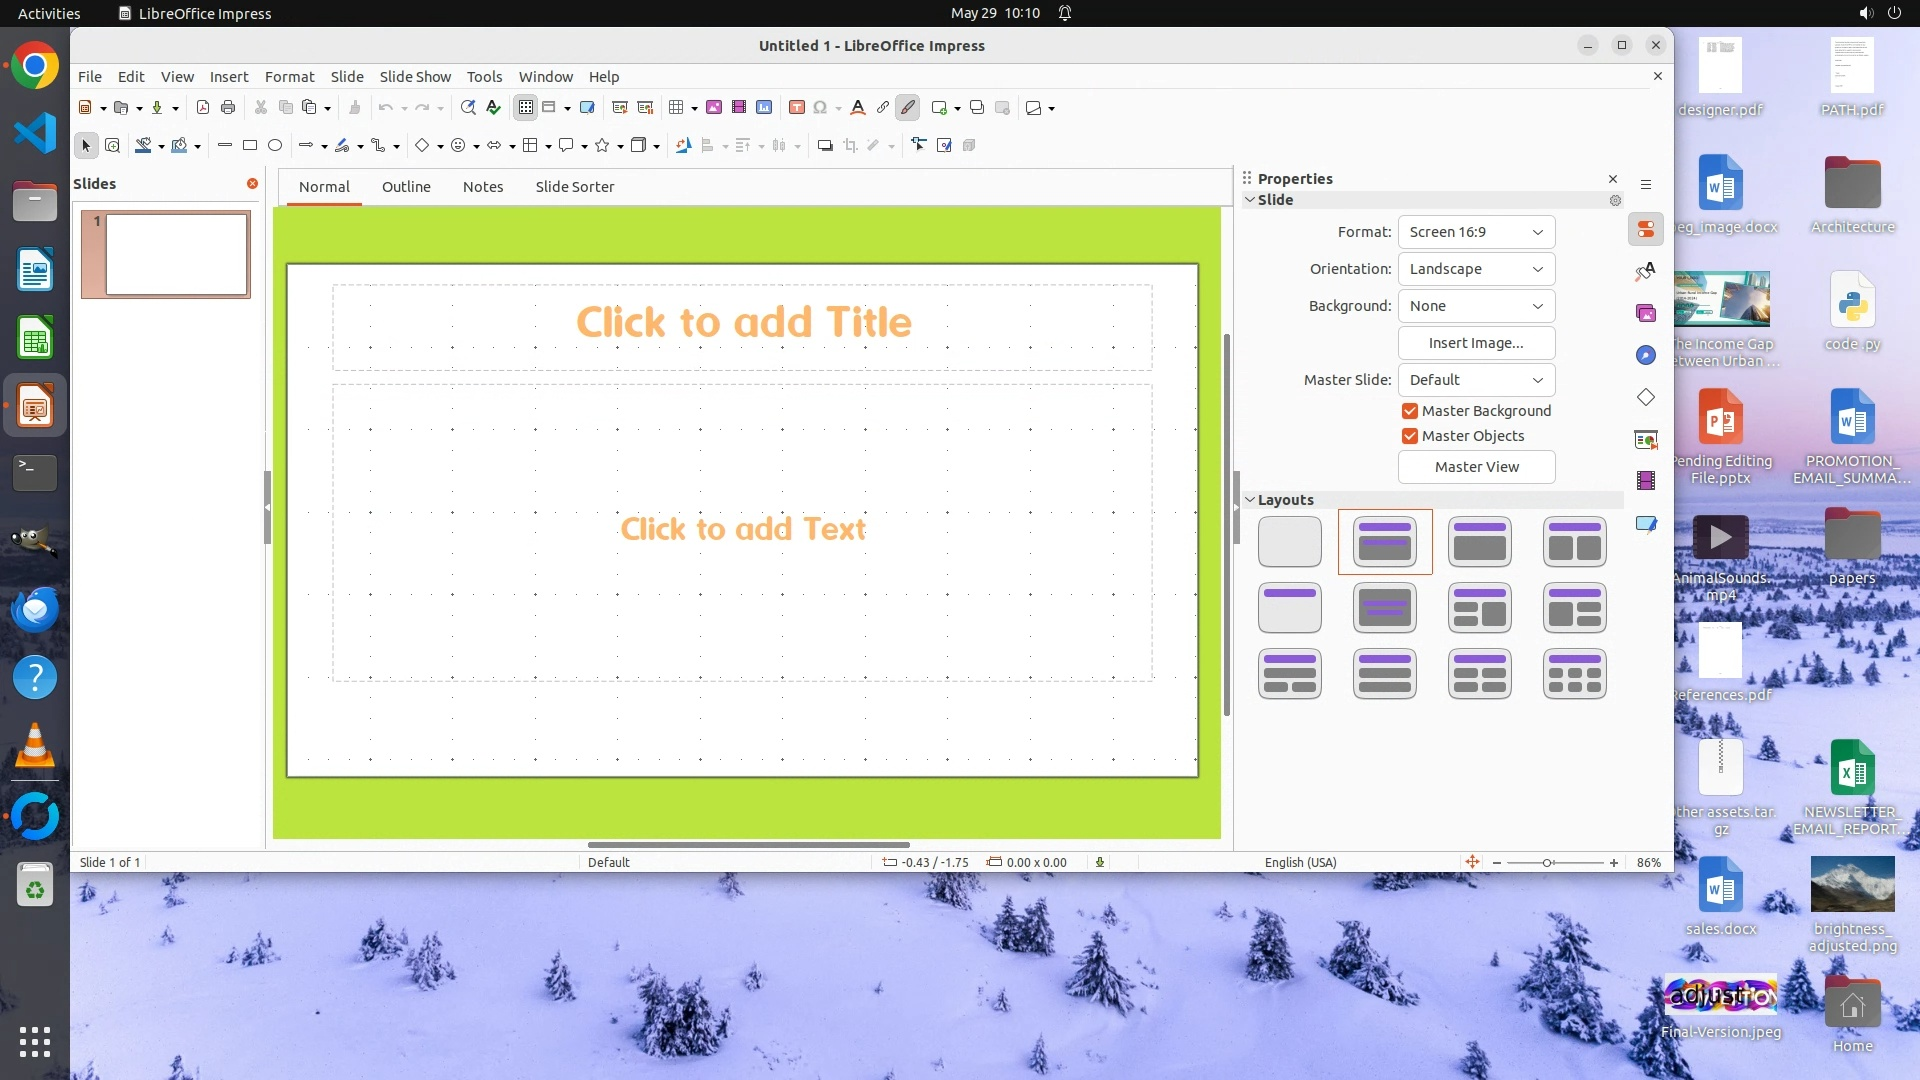The width and height of the screenshot is (1920, 1080).
Task: Open the Slide Show menu
Action: pyautogui.click(x=415, y=77)
